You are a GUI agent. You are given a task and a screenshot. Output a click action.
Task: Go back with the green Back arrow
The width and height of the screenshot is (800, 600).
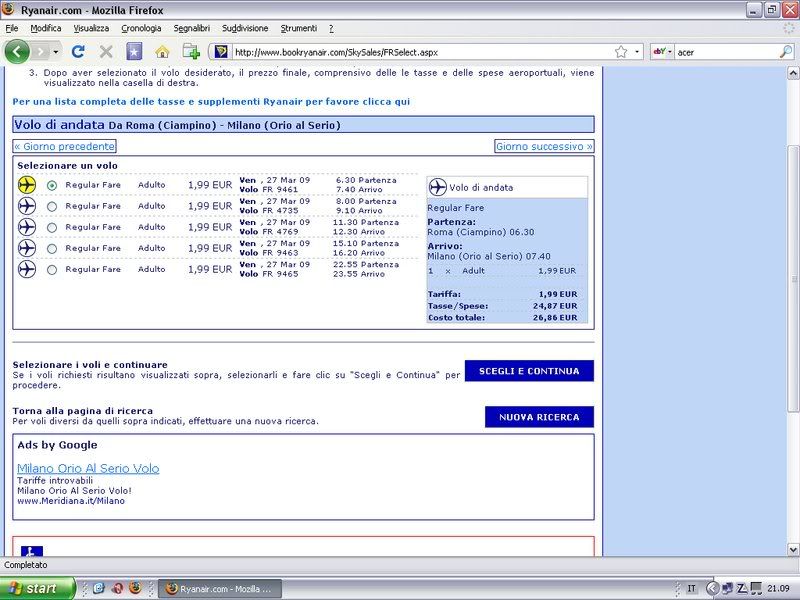point(17,52)
